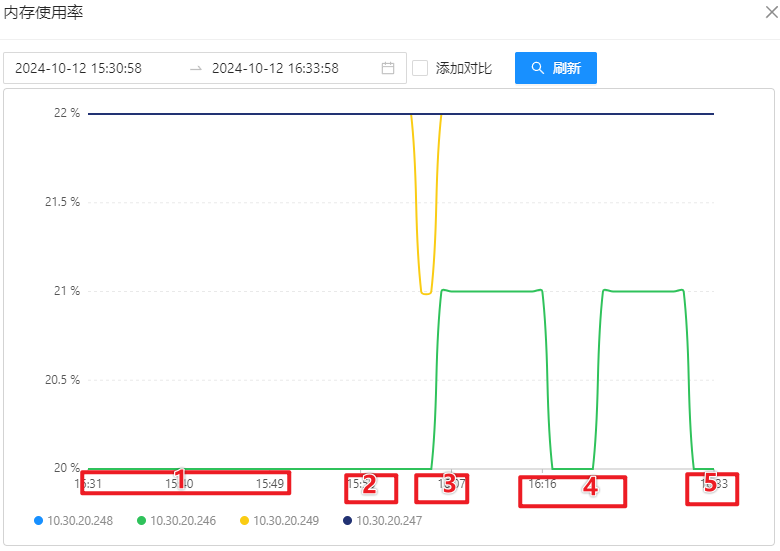Viewport: 780px width, 551px height.
Task: Click the red box numbered 4
Action: 572,491
